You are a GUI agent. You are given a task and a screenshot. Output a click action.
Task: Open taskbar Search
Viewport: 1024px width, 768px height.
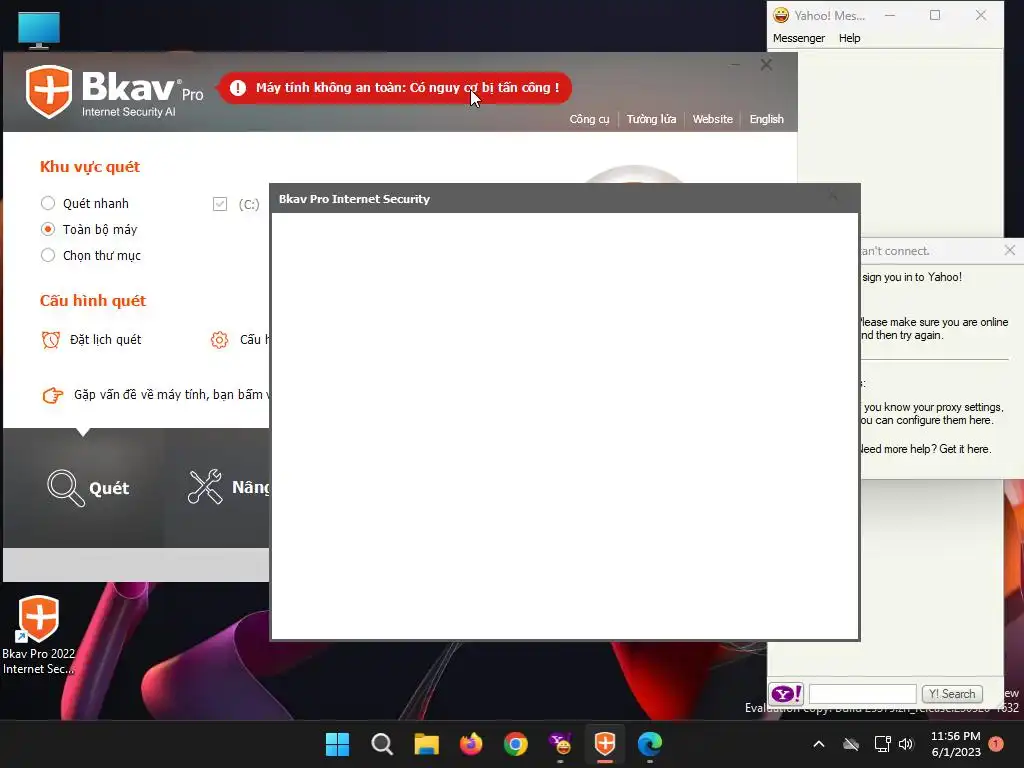click(x=382, y=744)
